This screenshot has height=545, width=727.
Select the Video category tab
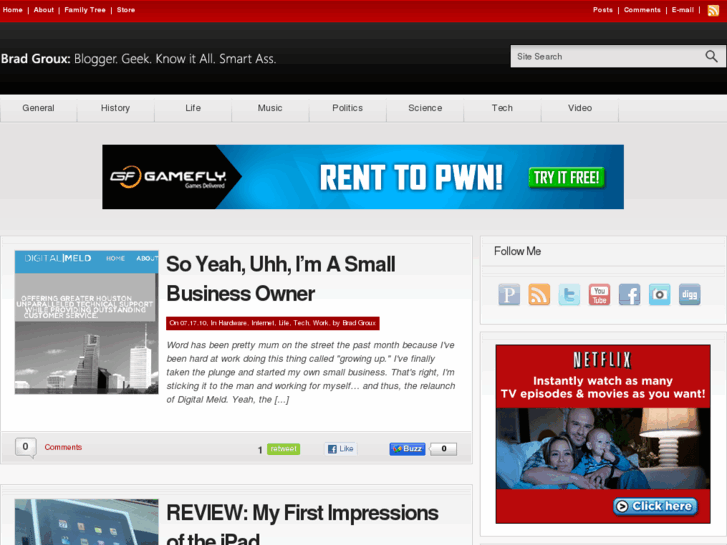coord(580,108)
